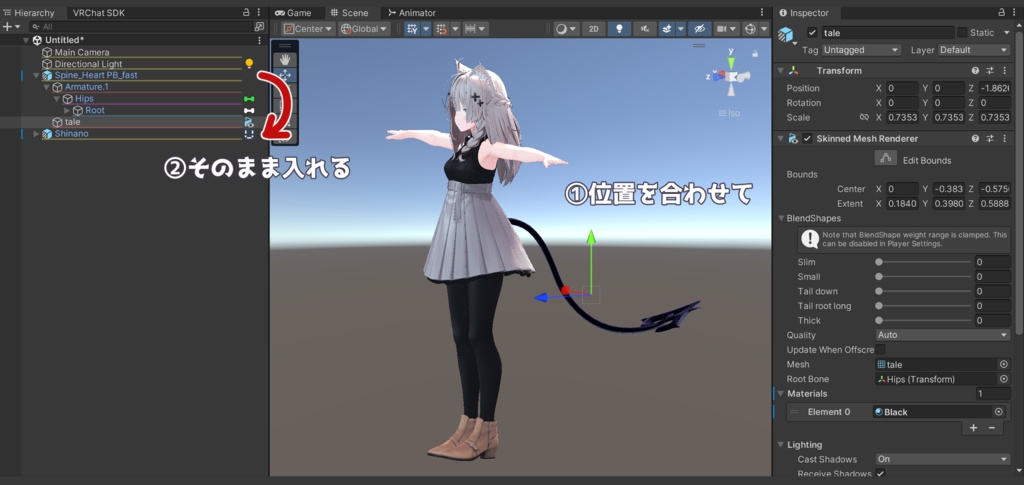Click the white bone icon beside Root
Screen dimensions: 1024x485
[x=249, y=110]
